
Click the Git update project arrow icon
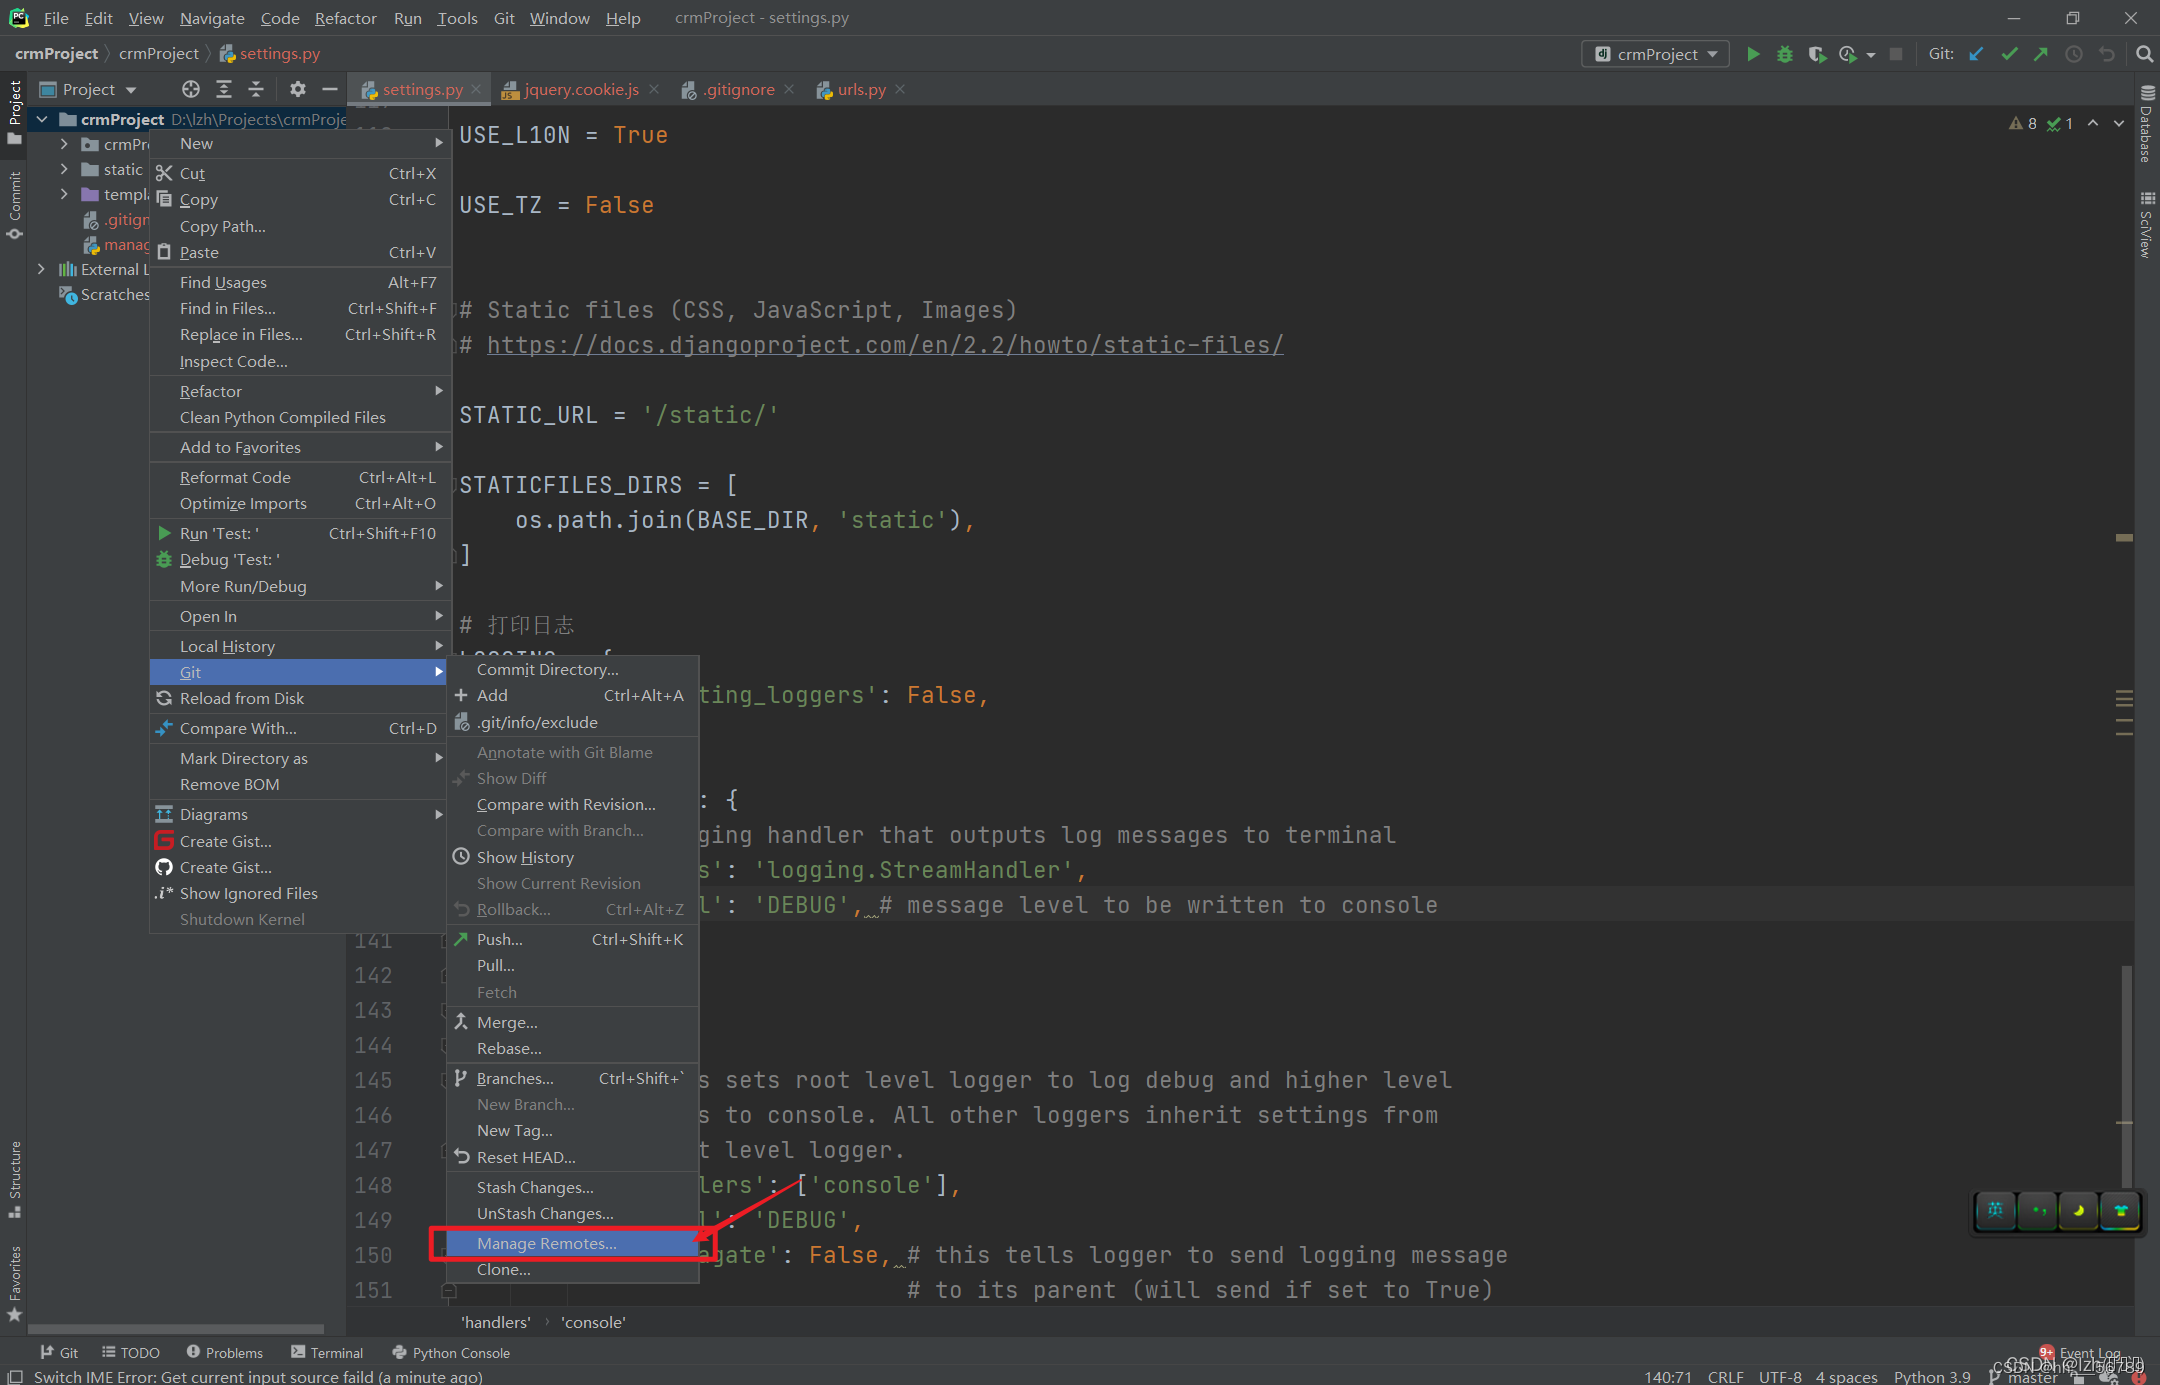point(1976,54)
